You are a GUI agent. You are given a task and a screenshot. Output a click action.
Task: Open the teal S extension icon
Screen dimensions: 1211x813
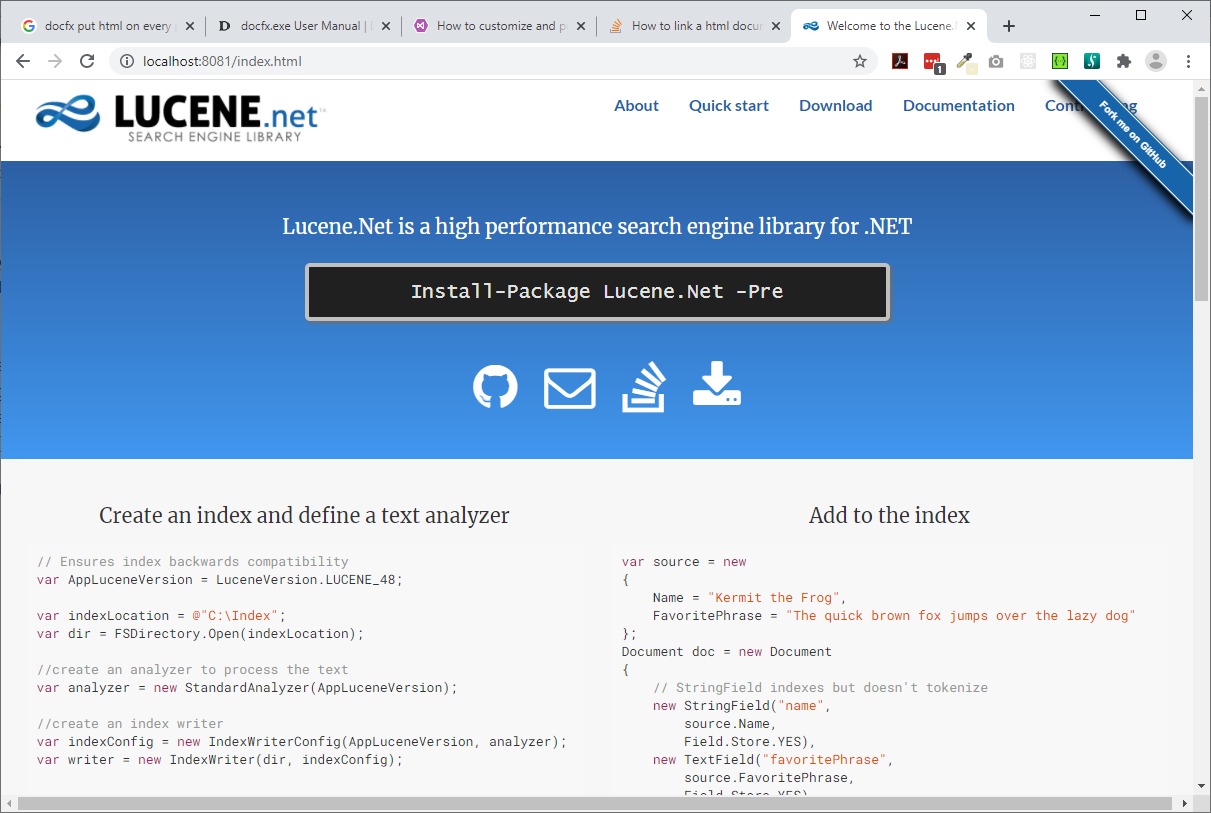[1092, 61]
